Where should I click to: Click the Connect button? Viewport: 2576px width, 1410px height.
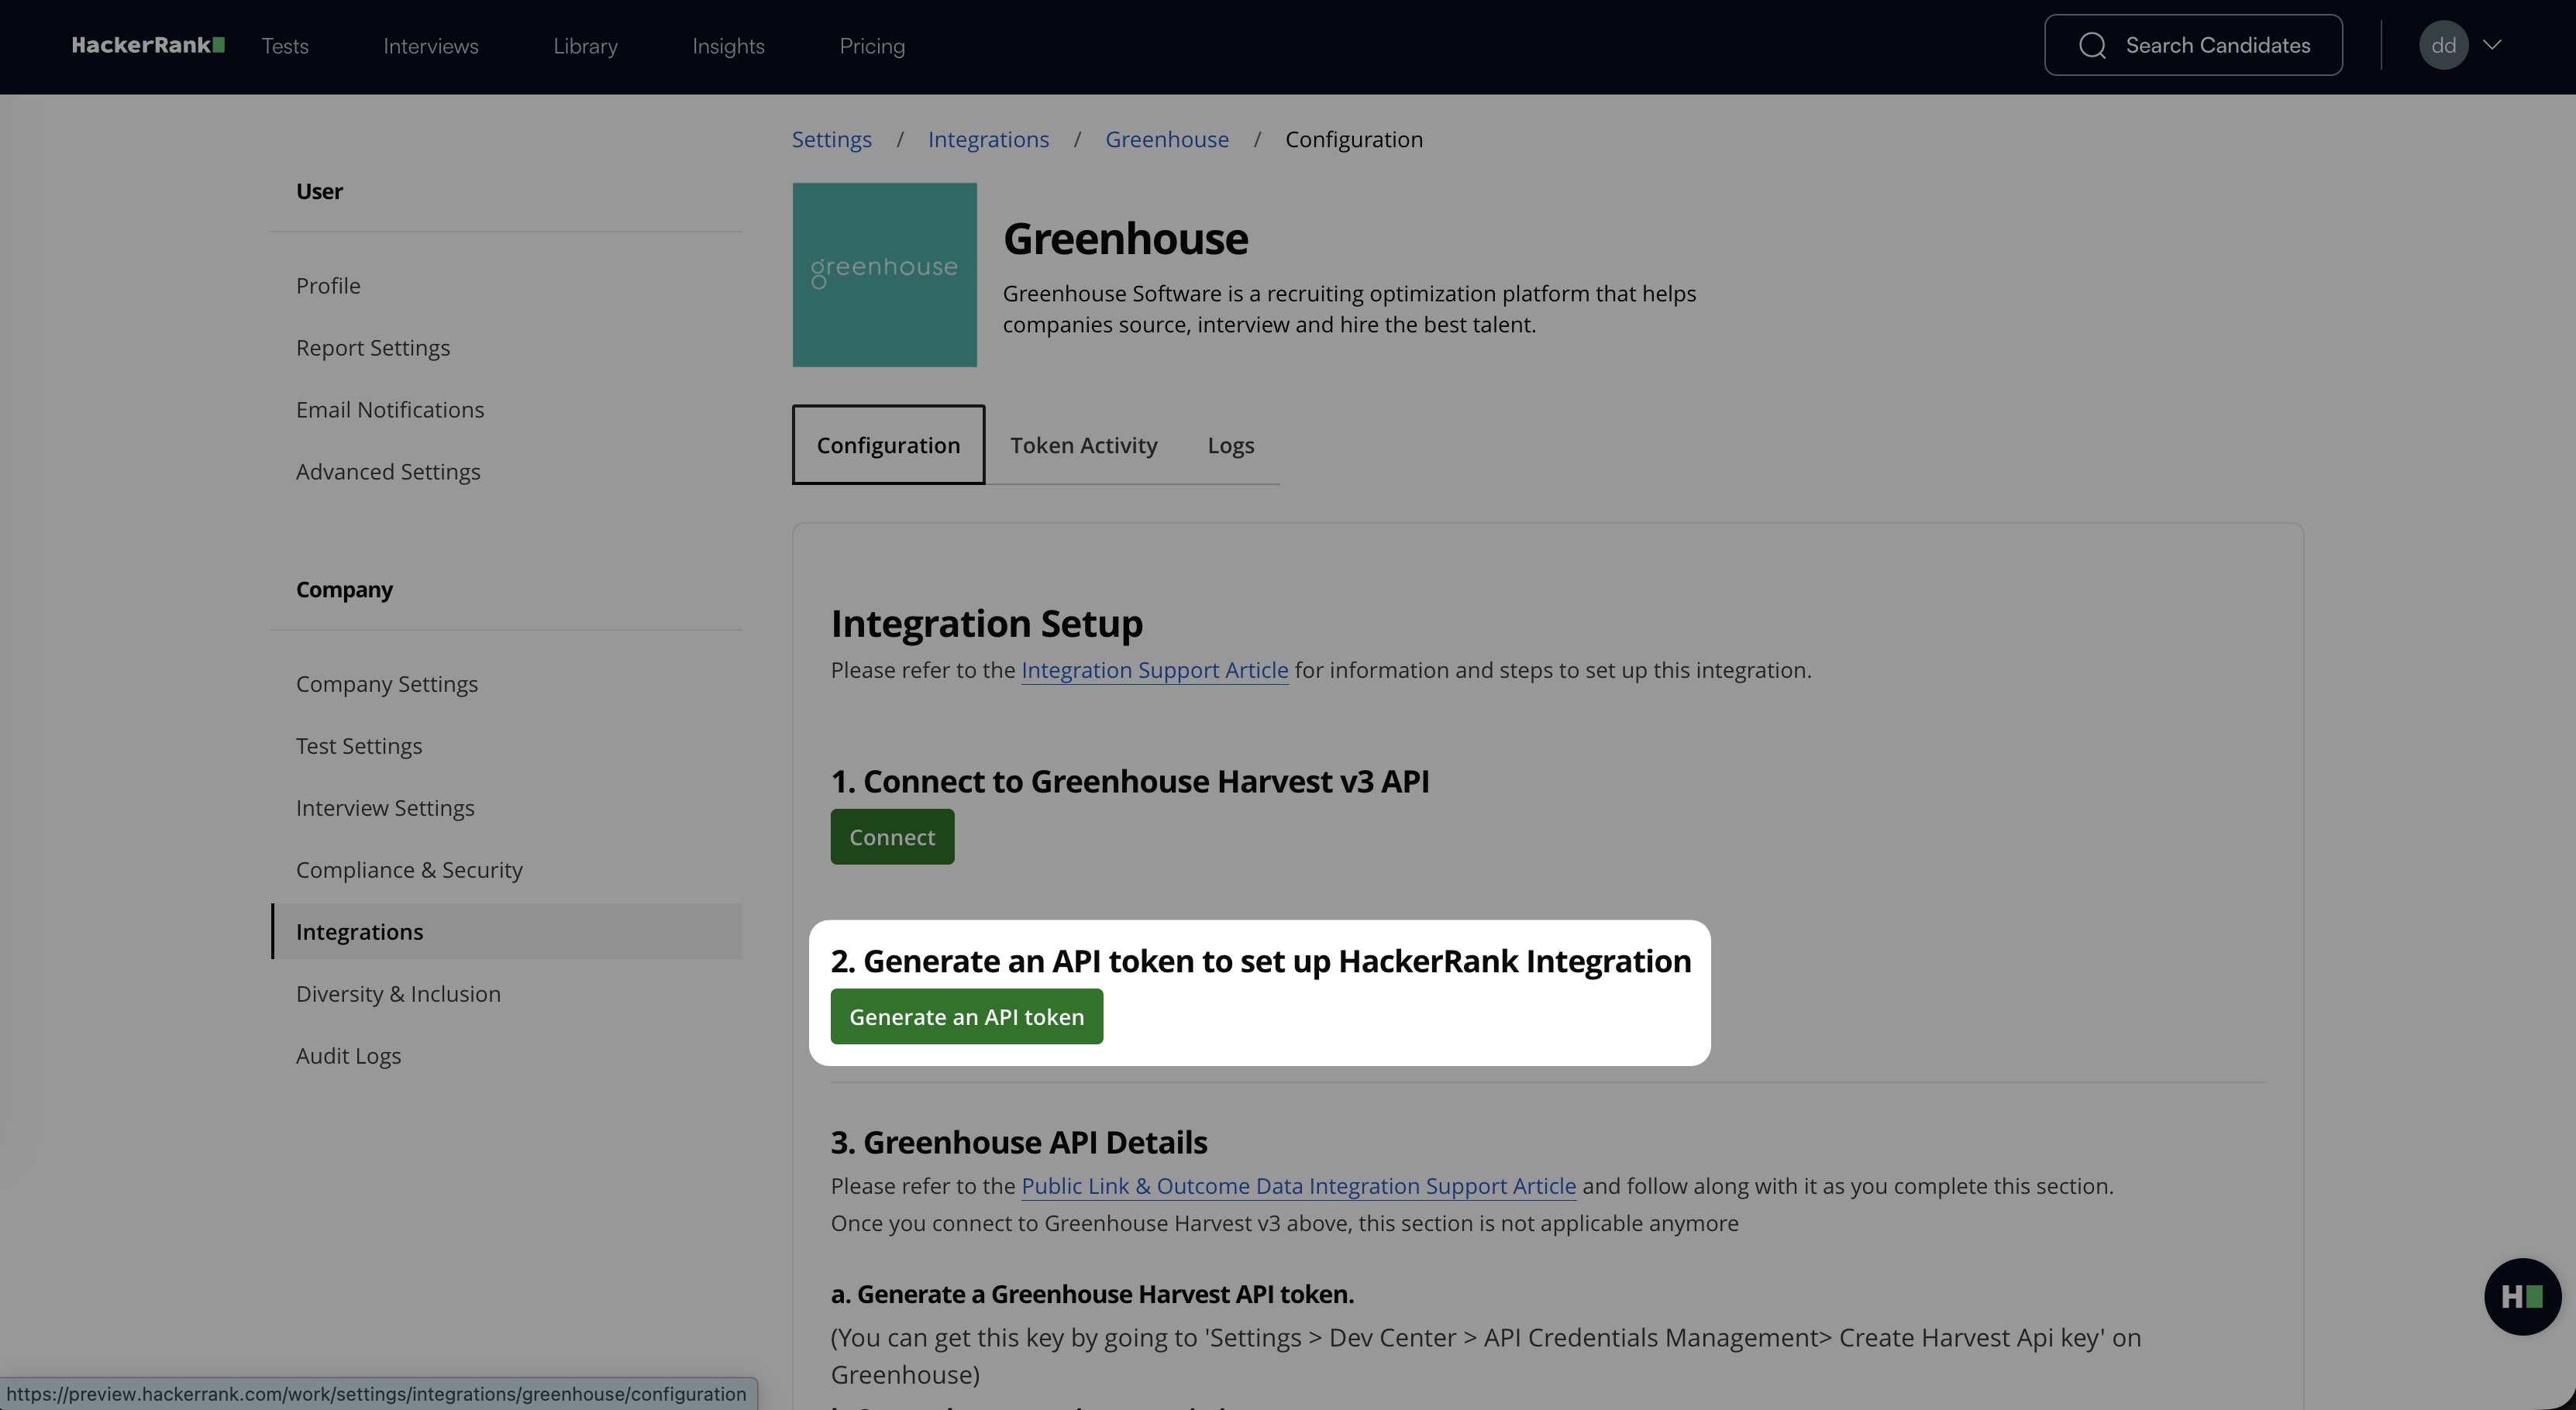[x=892, y=837]
